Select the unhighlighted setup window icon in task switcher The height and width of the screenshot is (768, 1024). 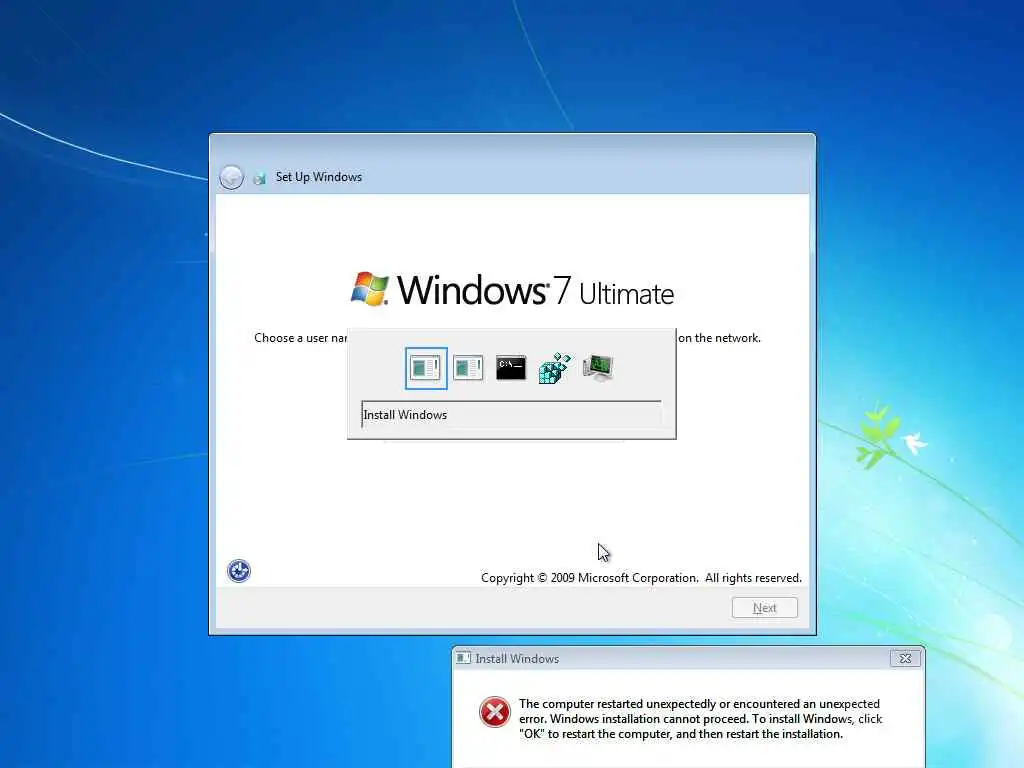coord(468,368)
